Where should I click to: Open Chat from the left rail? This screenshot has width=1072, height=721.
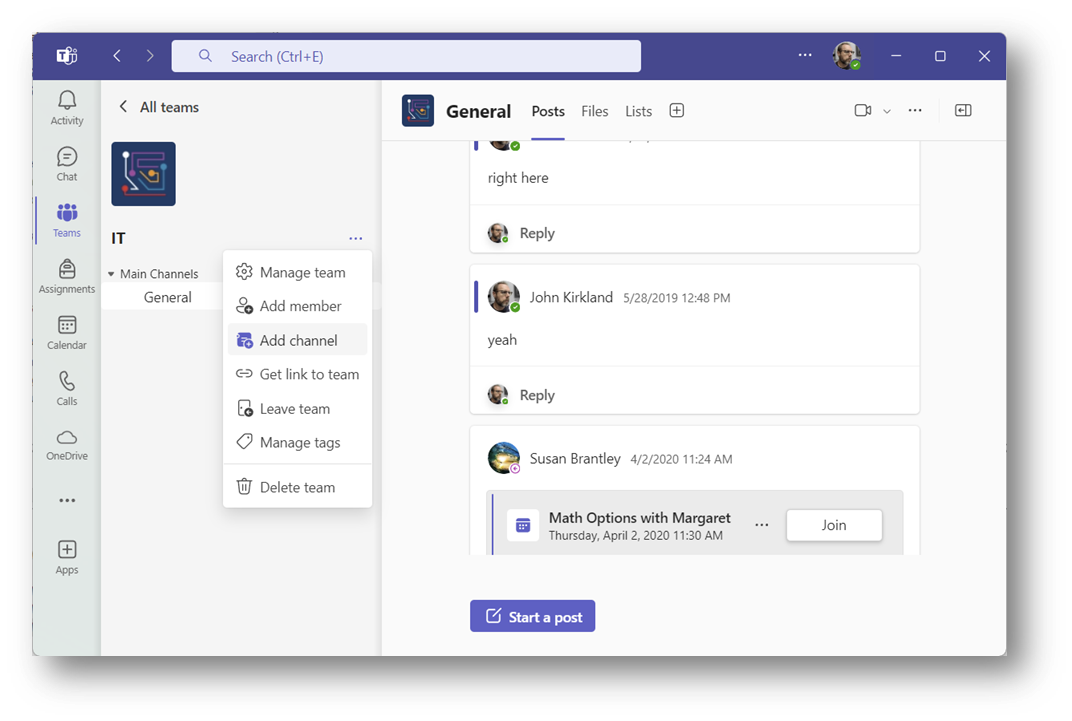tap(67, 164)
